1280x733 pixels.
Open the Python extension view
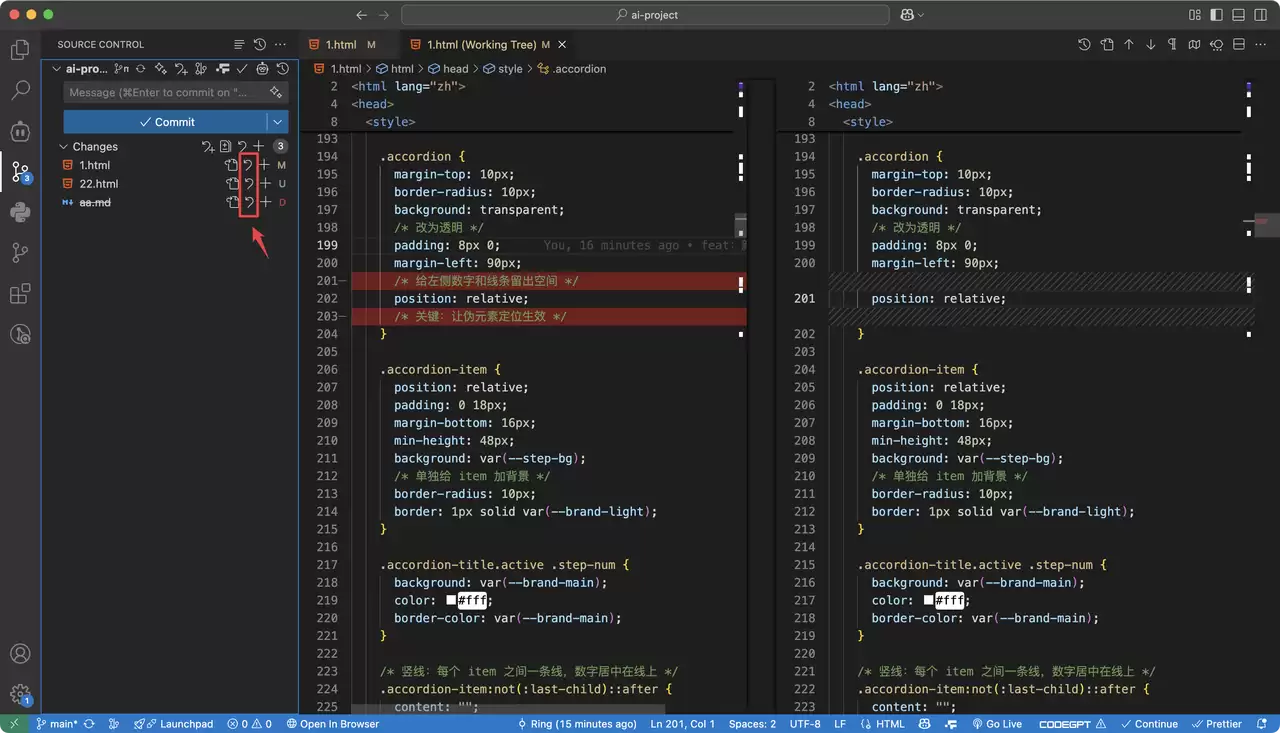pyautogui.click(x=20, y=212)
